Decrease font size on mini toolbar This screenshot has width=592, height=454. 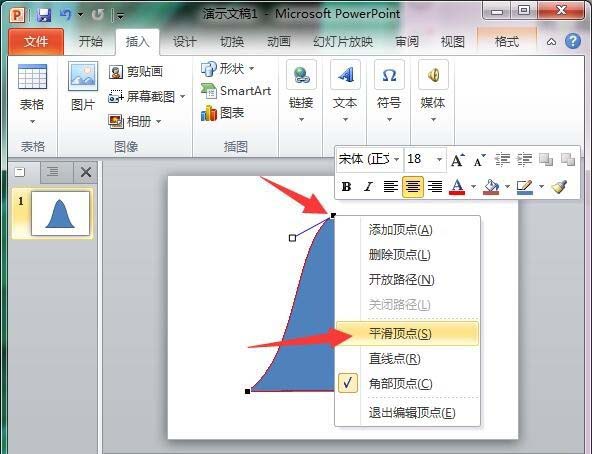coord(479,160)
